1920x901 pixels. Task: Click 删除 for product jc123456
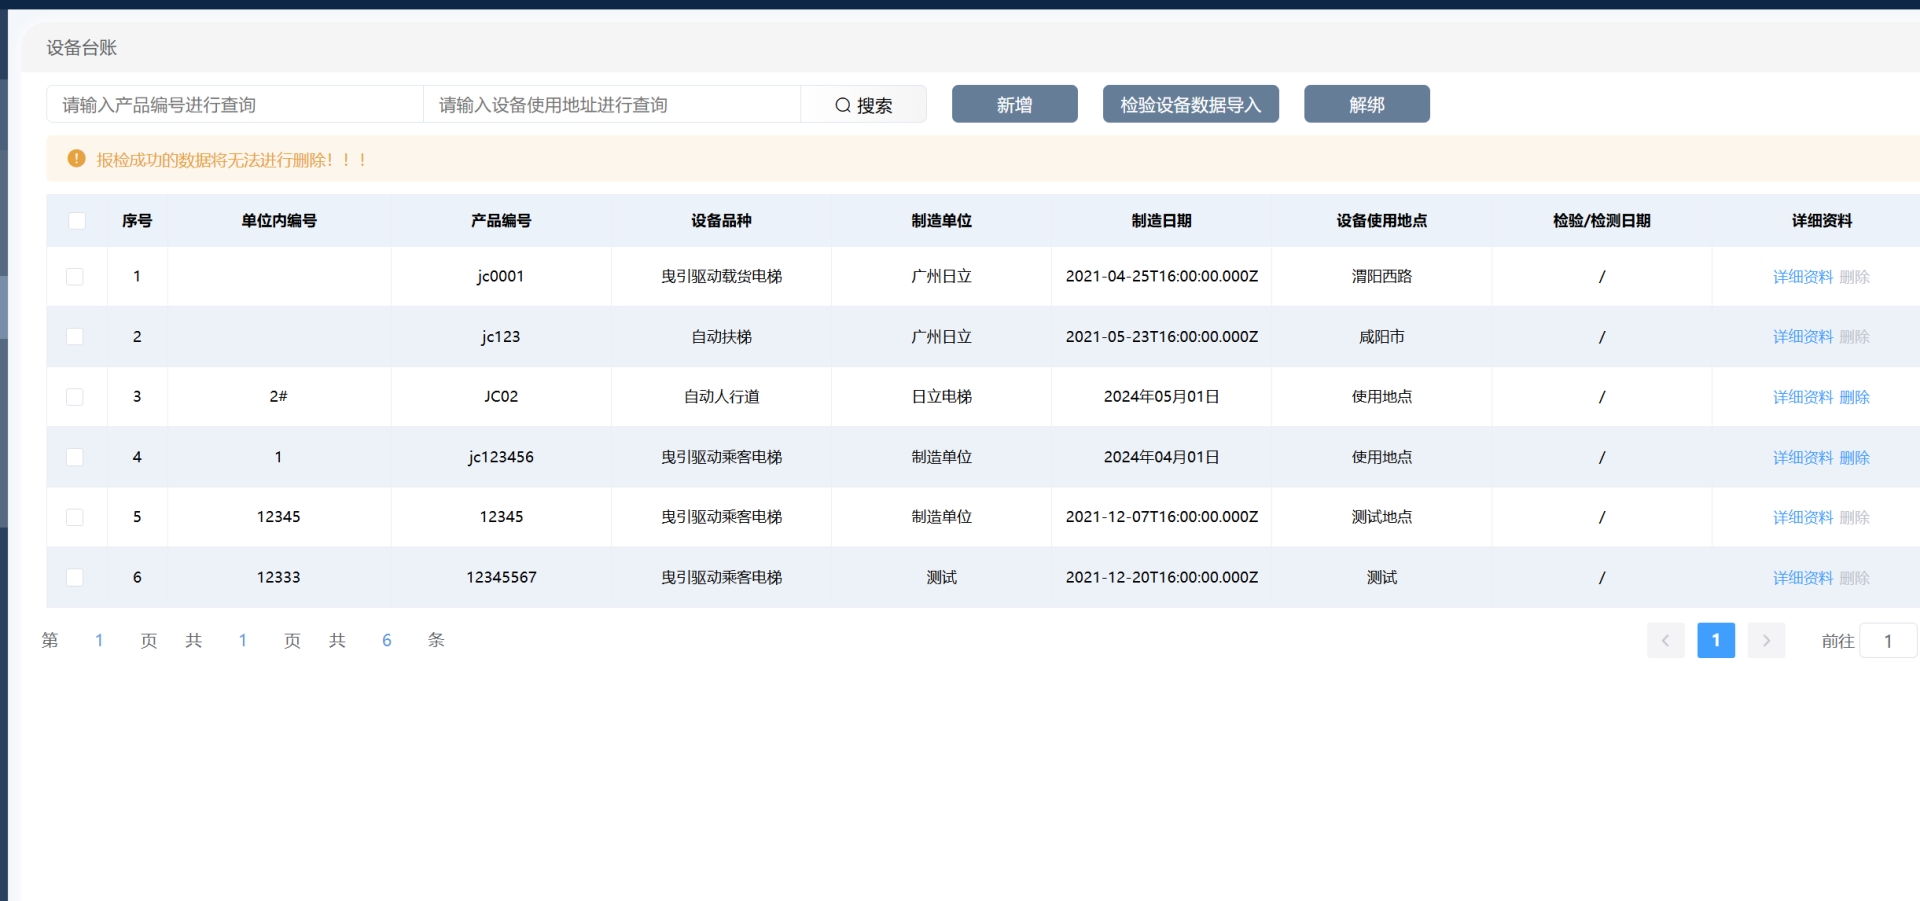coord(1854,457)
